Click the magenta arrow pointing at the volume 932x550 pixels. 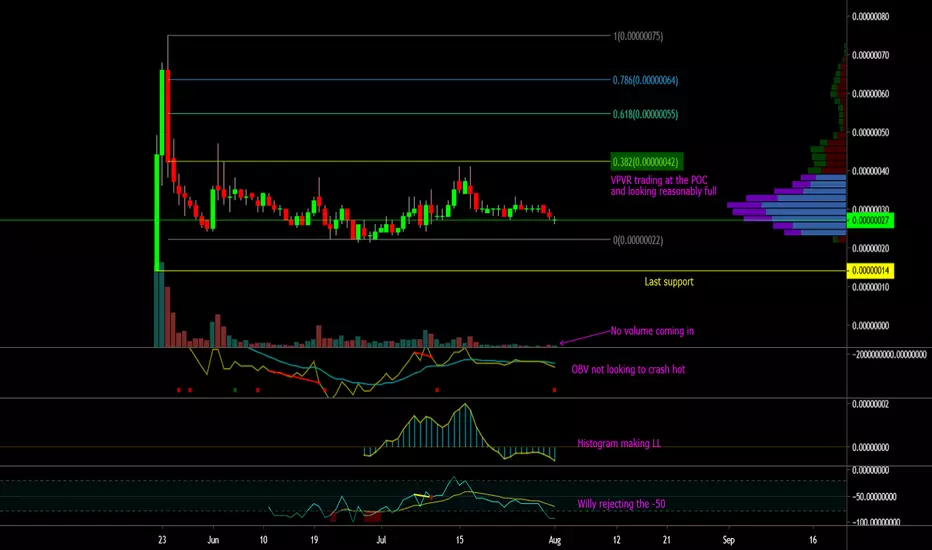point(585,337)
